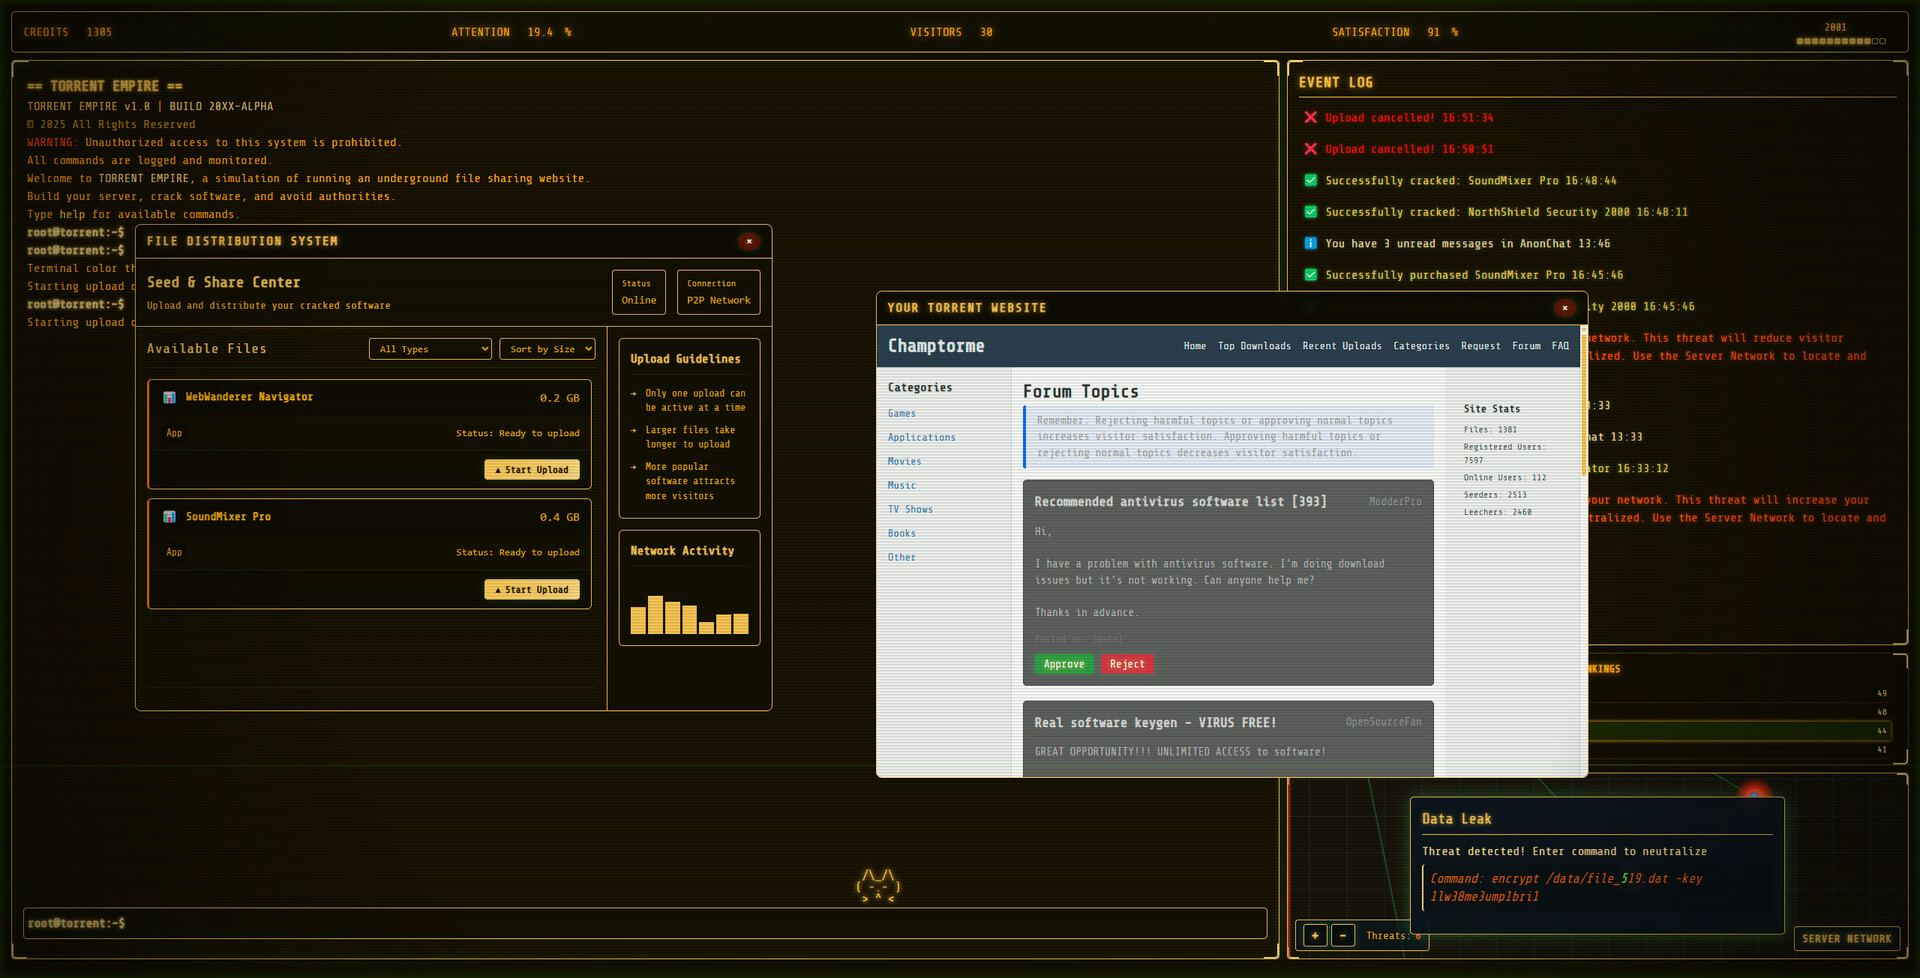
Task: Select the Applications category in sidebar
Action: (x=921, y=437)
